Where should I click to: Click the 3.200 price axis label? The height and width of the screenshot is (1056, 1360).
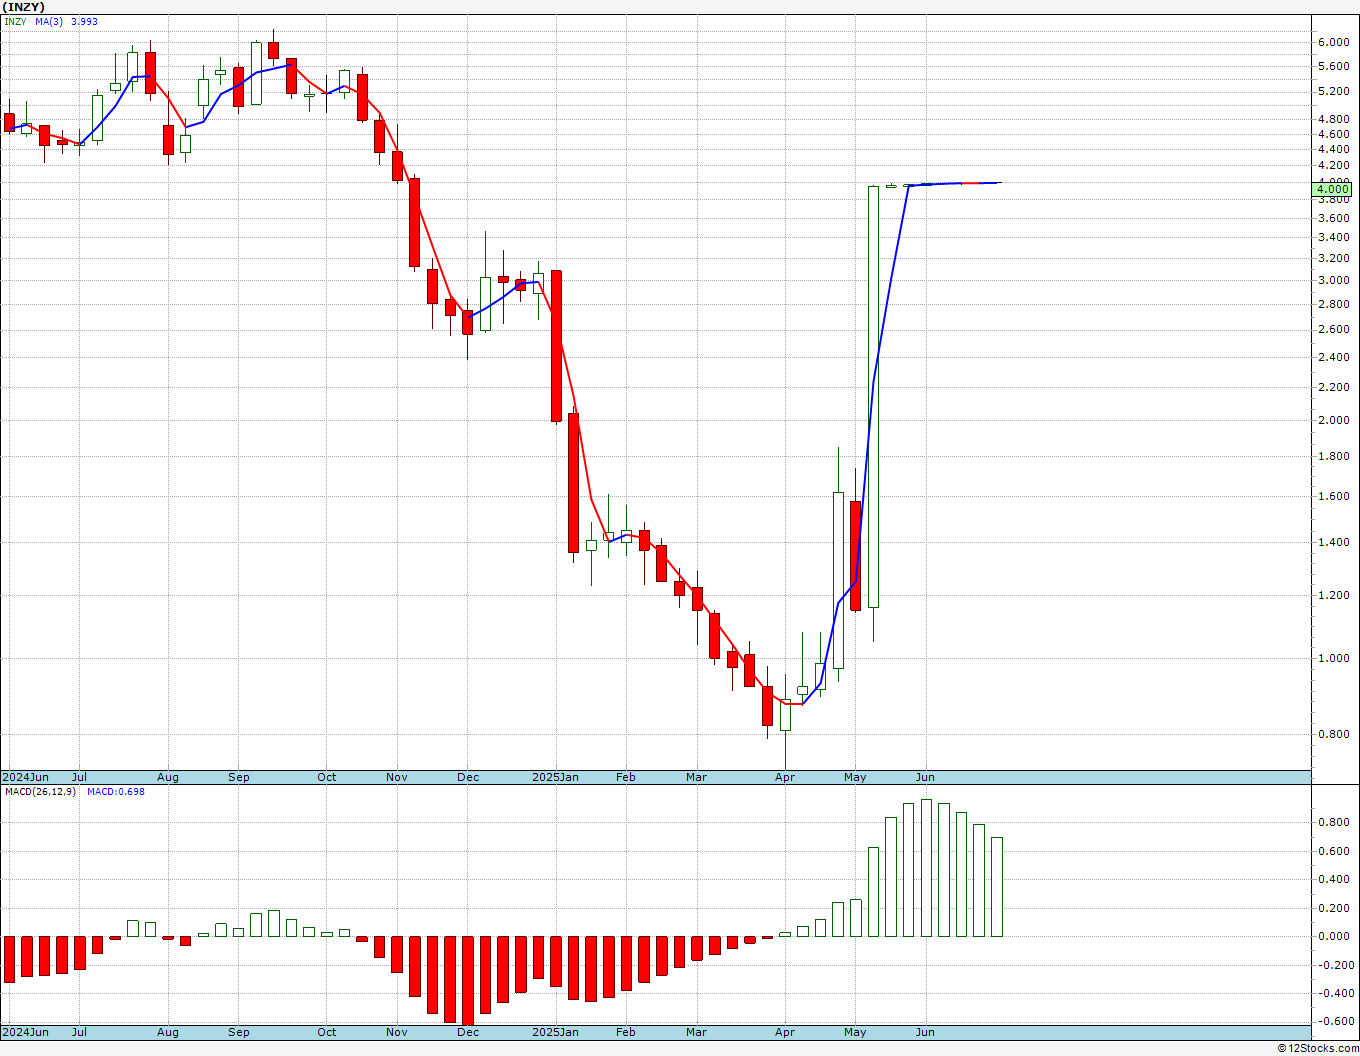(1334, 258)
